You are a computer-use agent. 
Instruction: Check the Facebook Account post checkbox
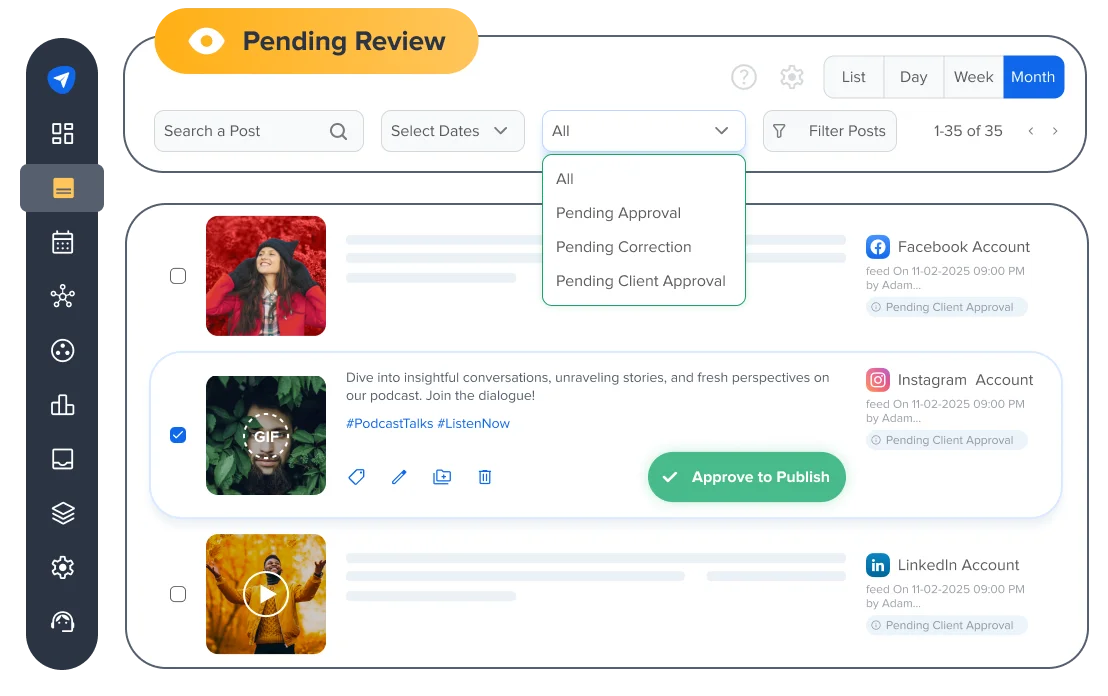(x=178, y=276)
